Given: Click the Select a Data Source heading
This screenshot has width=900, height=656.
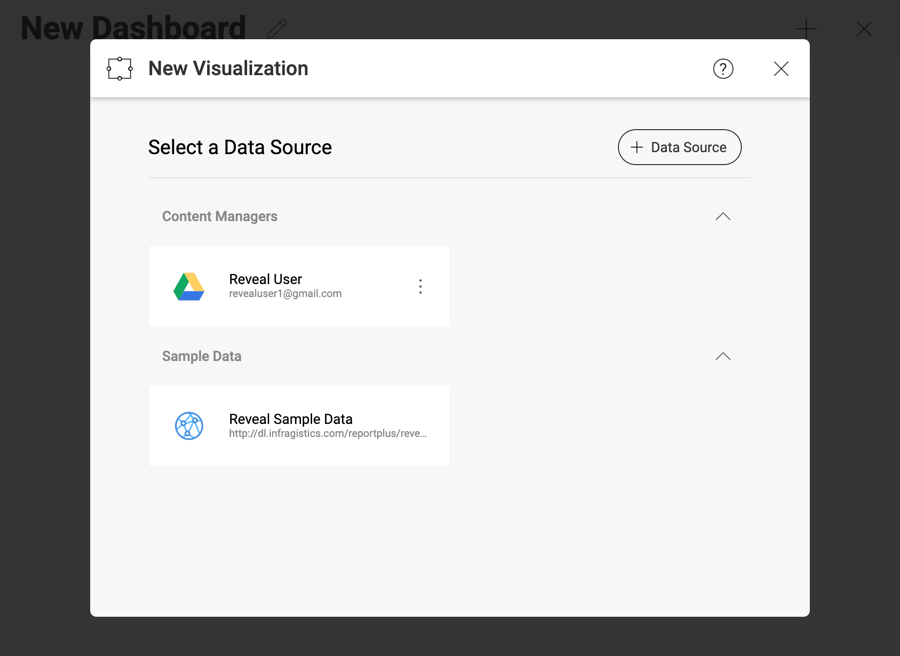Looking at the screenshot, I should point(240,147).
